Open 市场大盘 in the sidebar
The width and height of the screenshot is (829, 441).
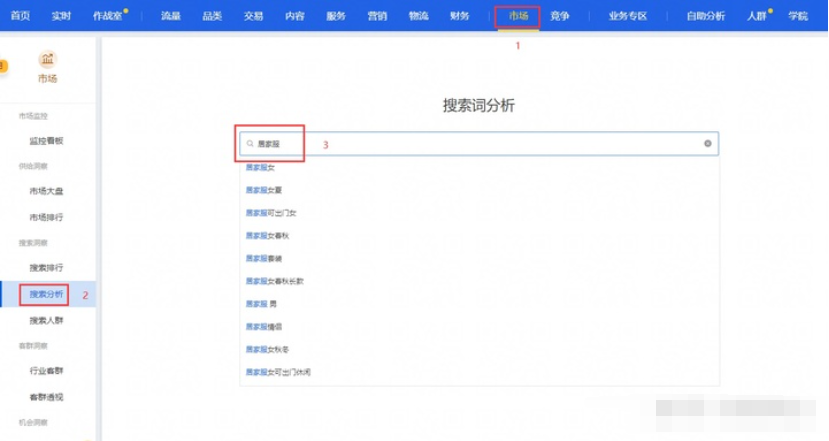46,191
